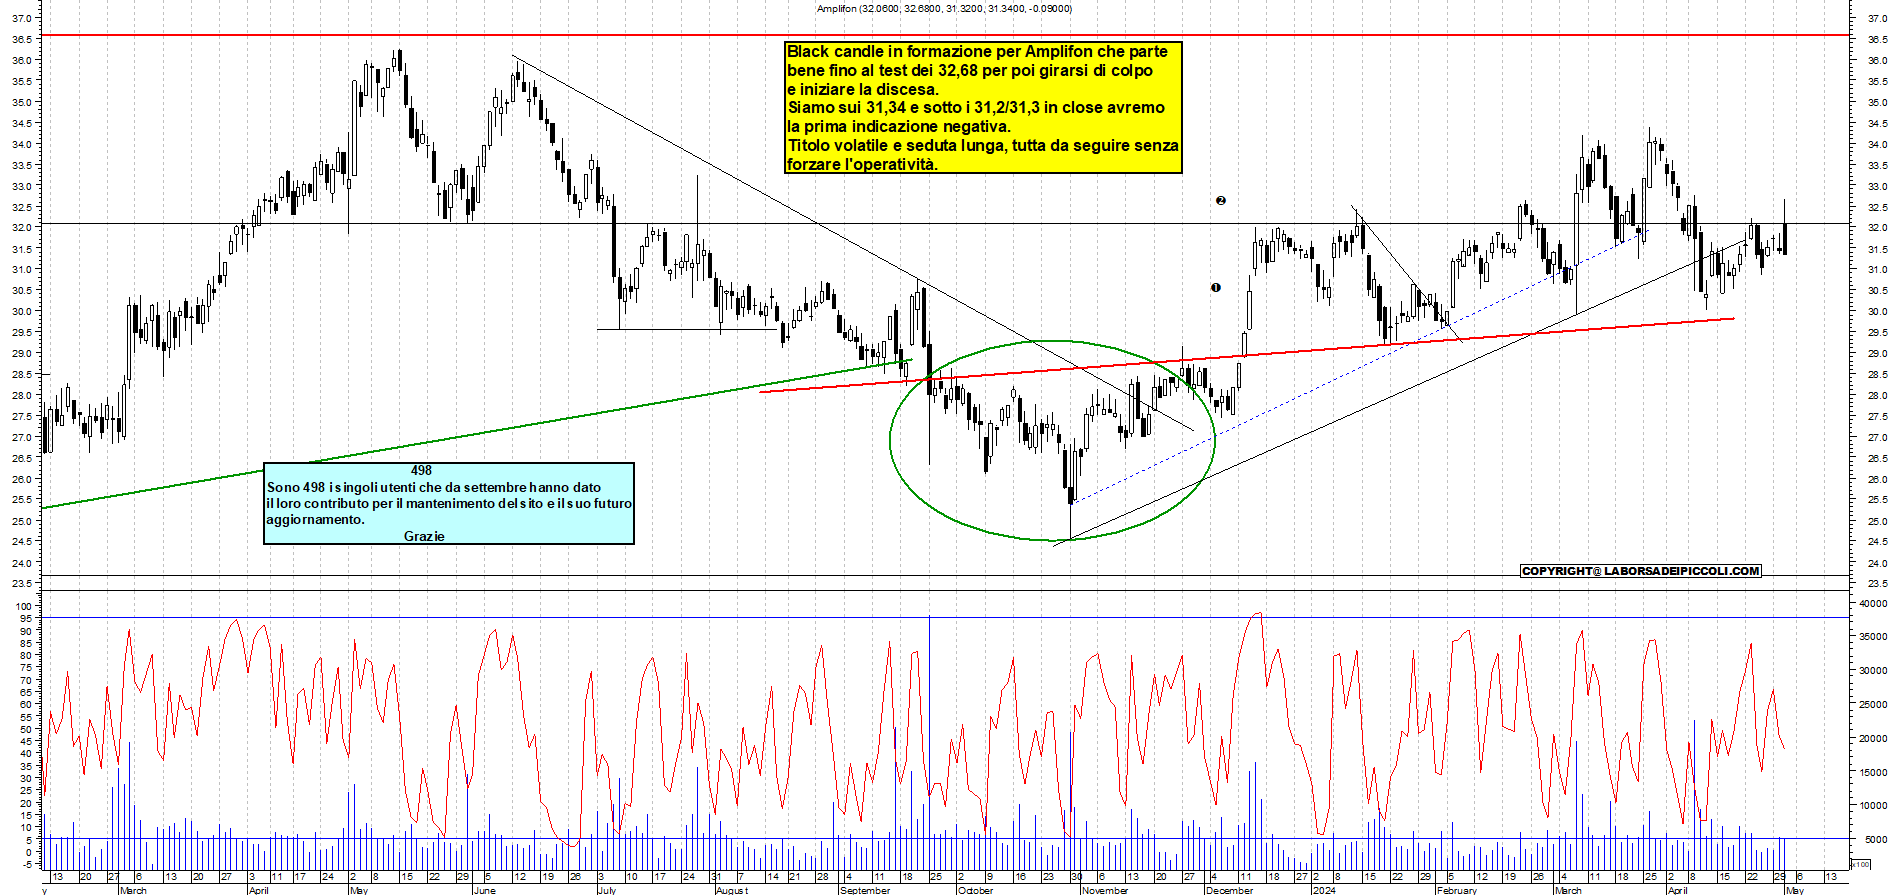Click the 'August' month label

tap(731, 890)
